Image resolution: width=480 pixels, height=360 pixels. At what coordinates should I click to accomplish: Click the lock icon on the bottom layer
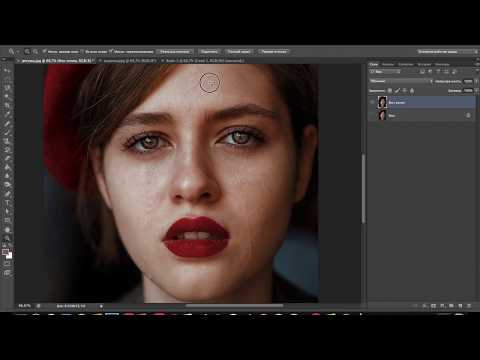468,115
